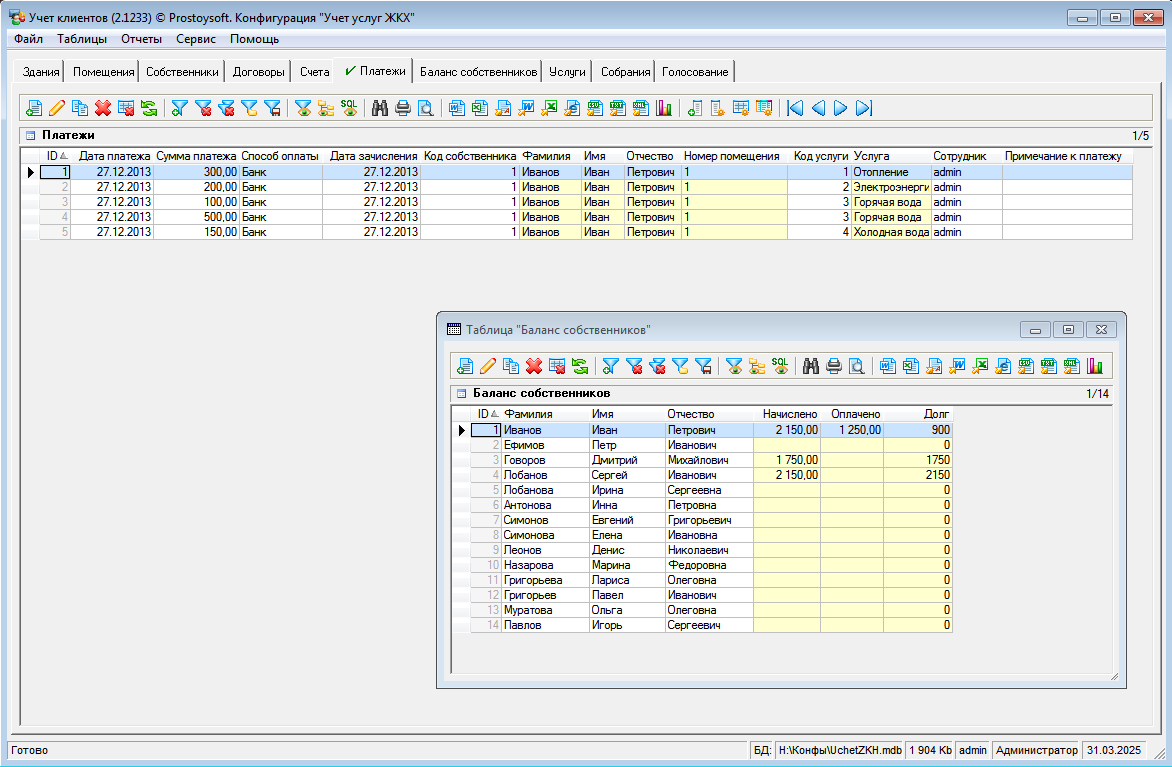Click the red X delete icon in main toolbar
The image size is (1172, 767).
pos(103,108)
